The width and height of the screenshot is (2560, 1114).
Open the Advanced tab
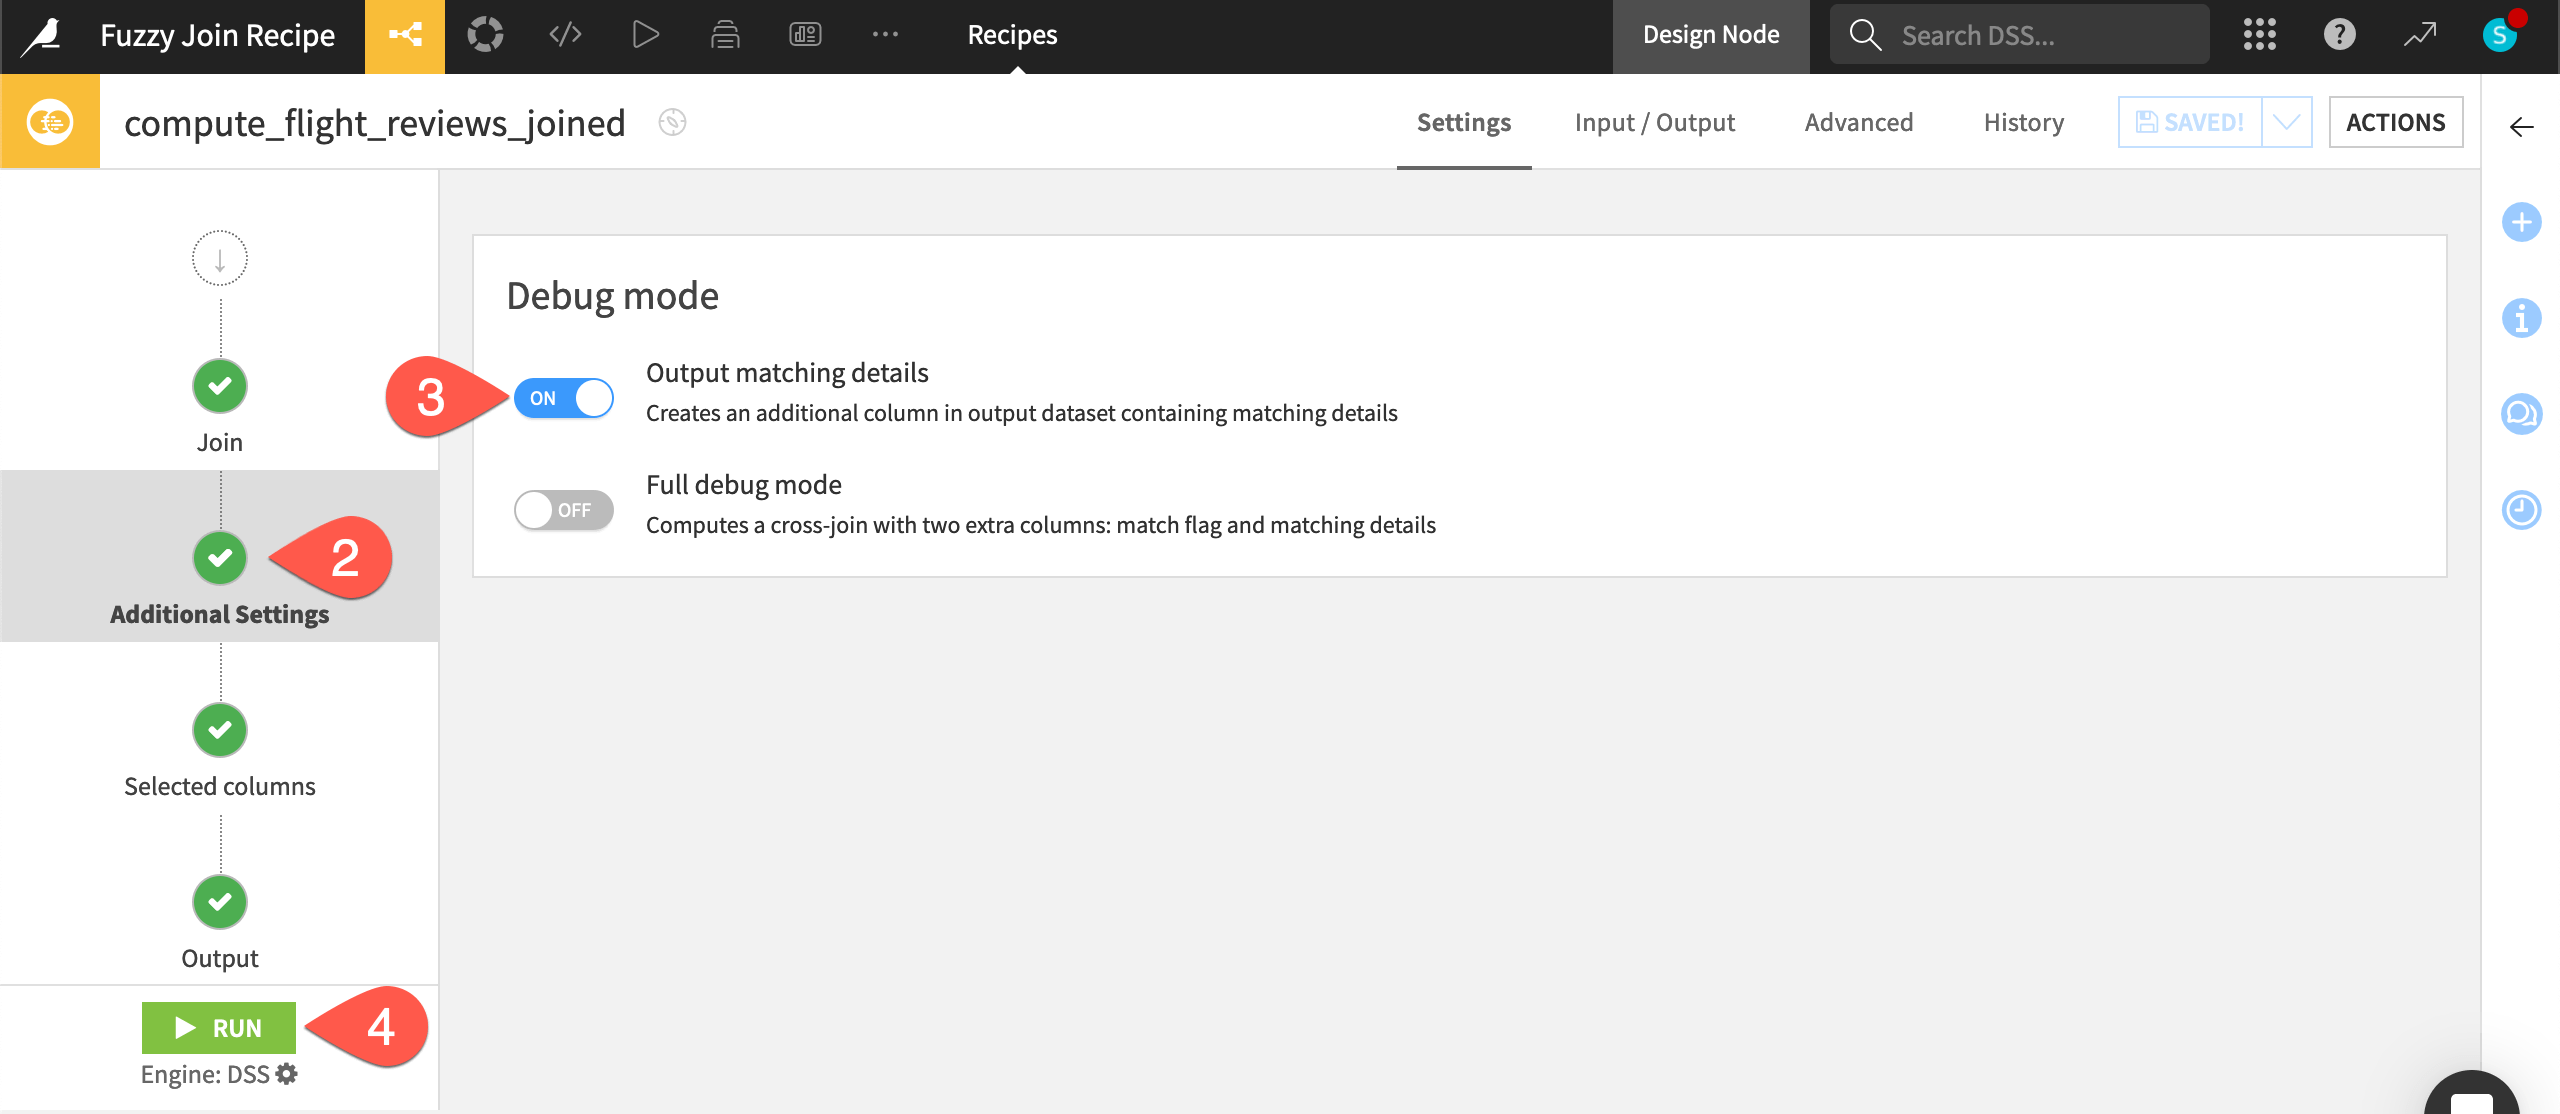click(x=1858, y=122)
